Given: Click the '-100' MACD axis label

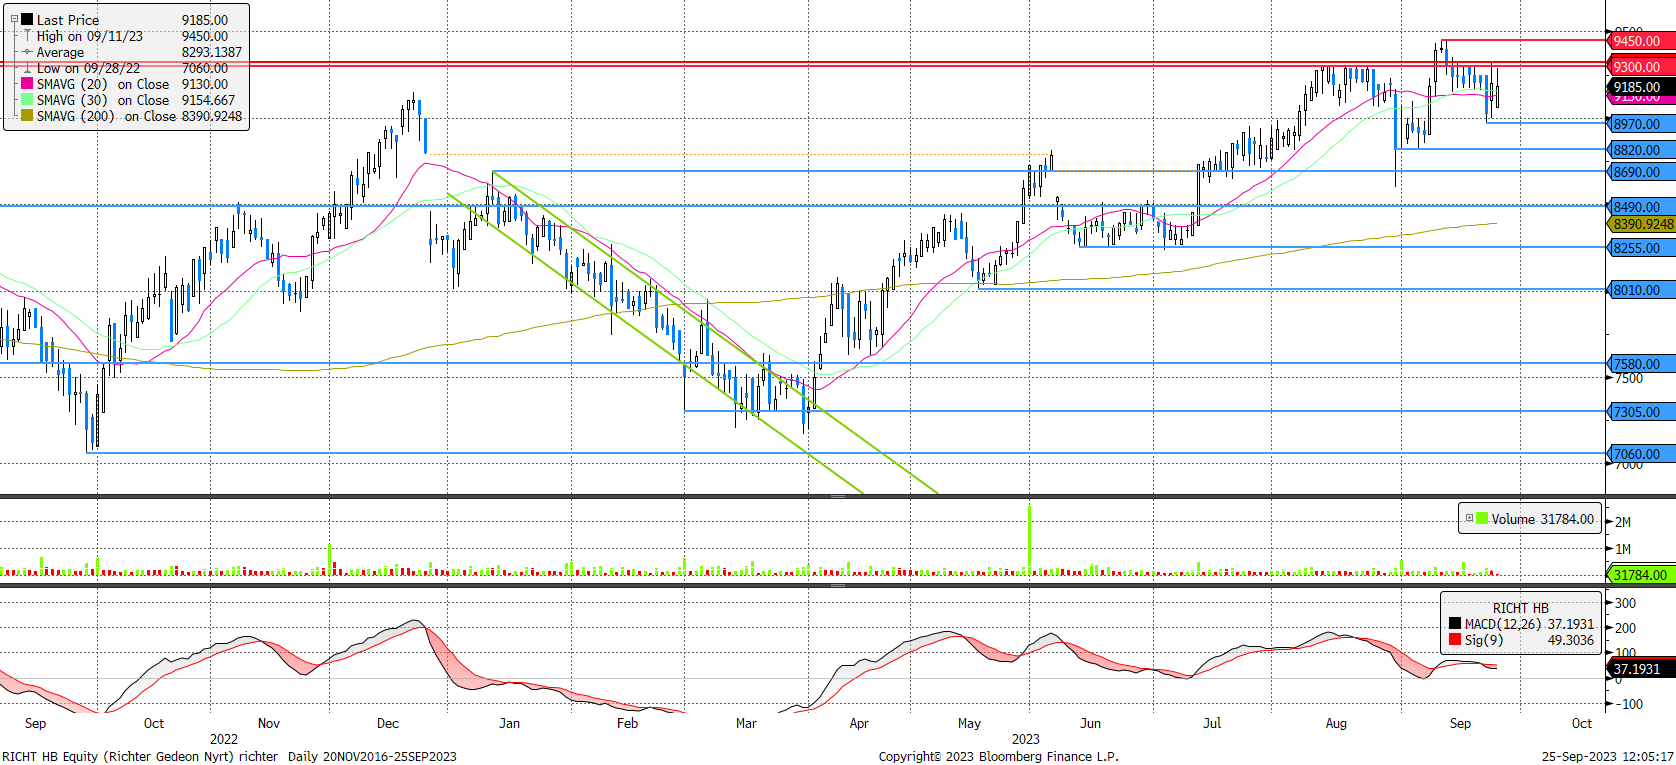Looking at the screenshot, I should [1629, 704].
